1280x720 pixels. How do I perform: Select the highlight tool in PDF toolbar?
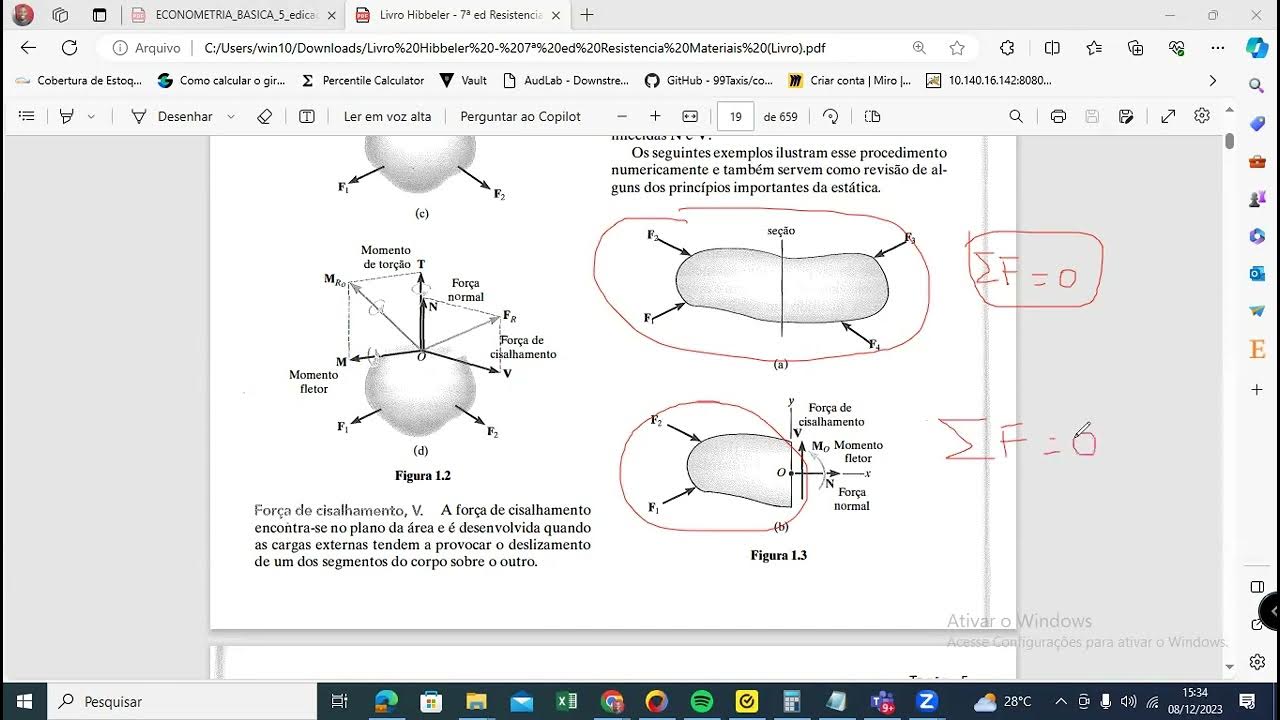click(x=67, y=116)
